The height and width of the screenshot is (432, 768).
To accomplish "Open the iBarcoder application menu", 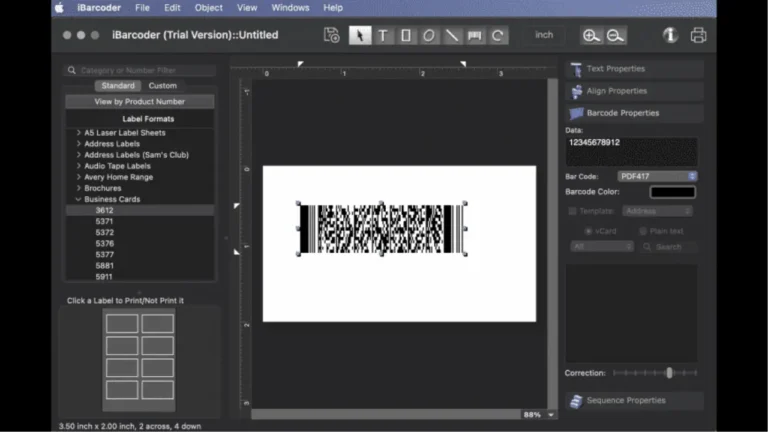I will point(98,8).
